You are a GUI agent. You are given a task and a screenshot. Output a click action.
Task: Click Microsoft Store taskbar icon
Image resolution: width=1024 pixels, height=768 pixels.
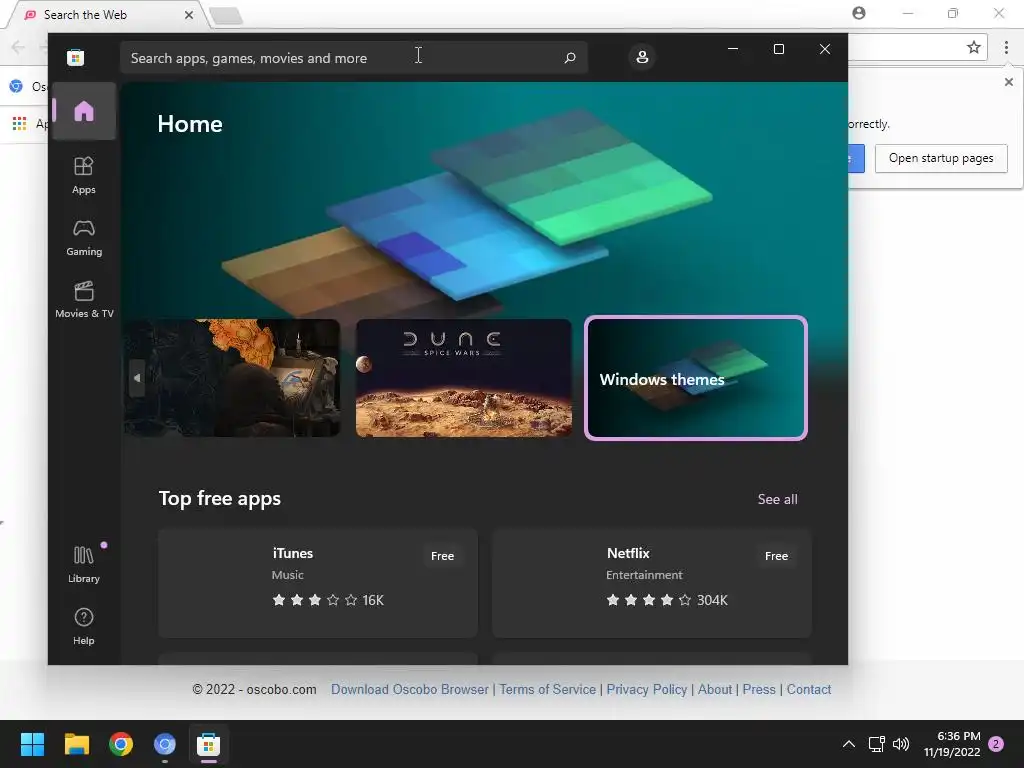[x=208, y=744]
